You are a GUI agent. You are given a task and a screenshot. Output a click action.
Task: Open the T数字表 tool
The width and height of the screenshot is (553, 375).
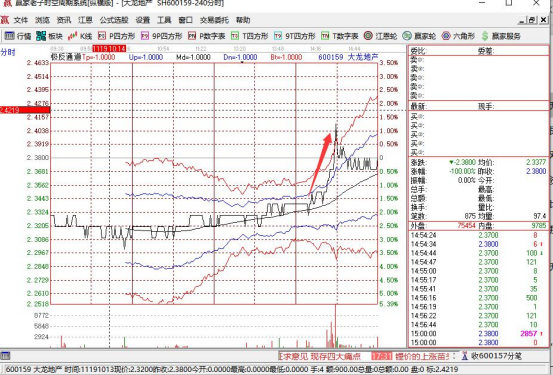pos(340,36)
